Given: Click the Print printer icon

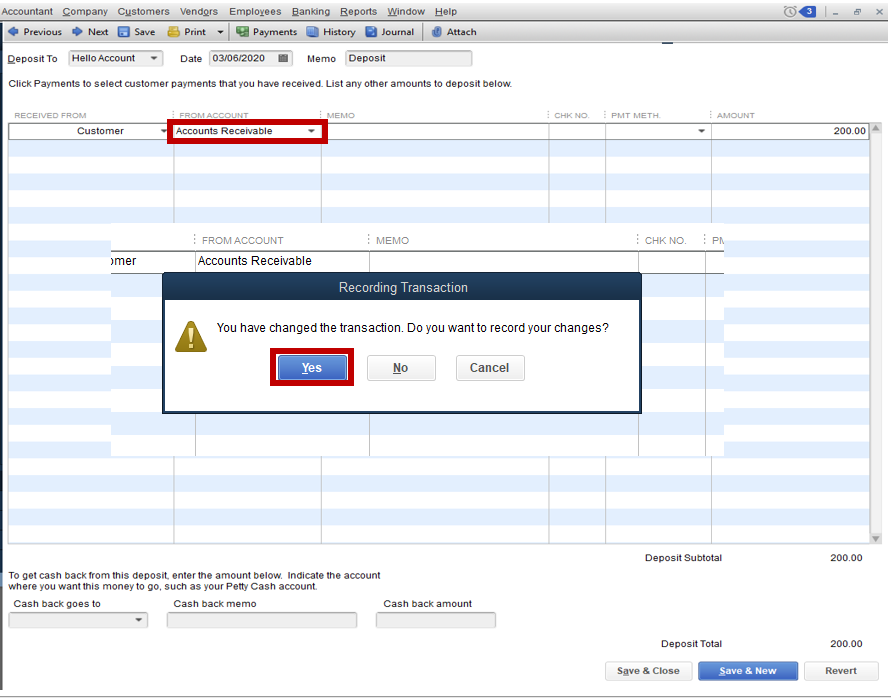Looking at the screenshot, I should 173,32.
